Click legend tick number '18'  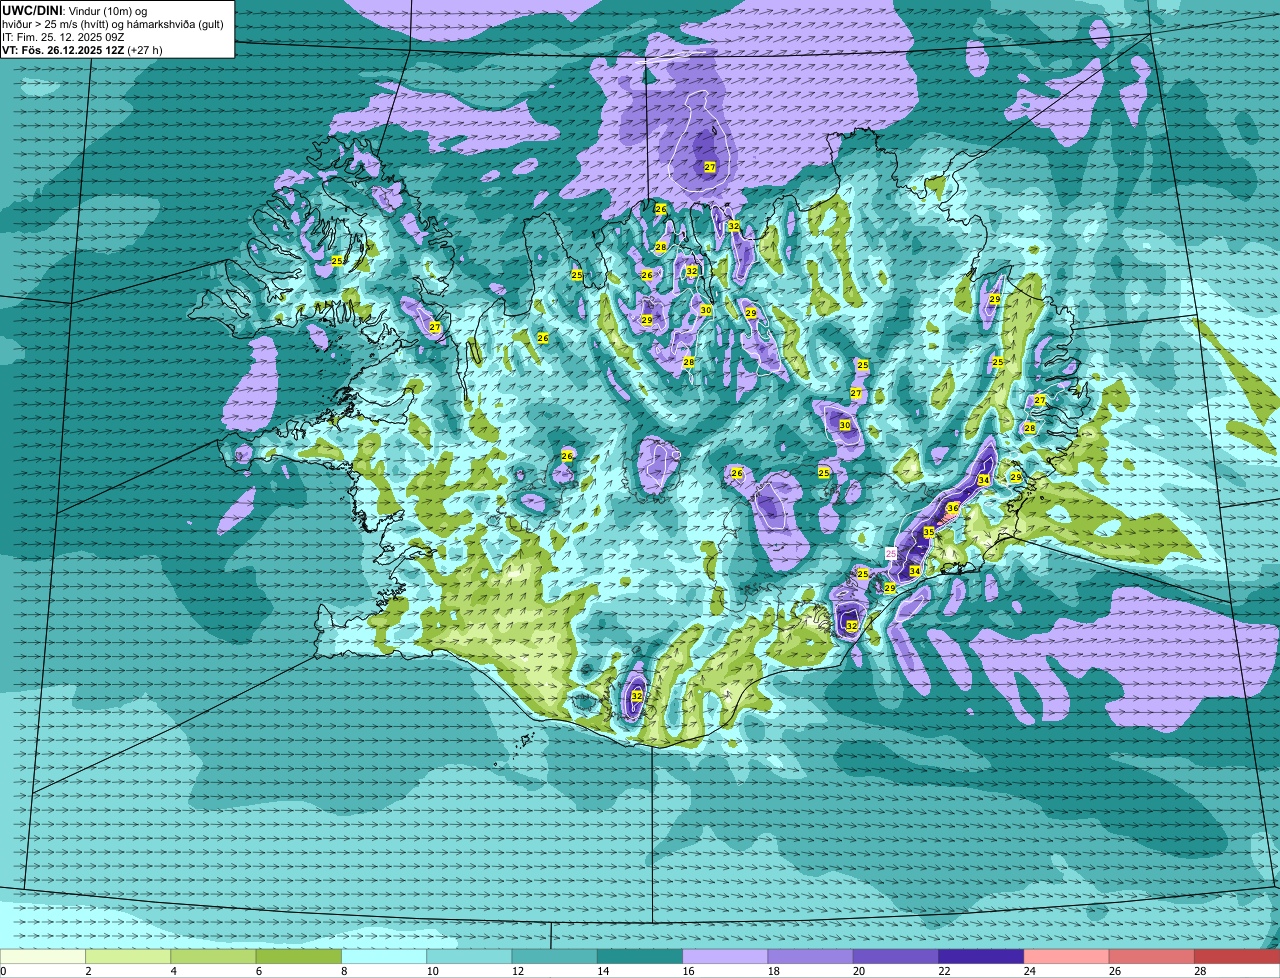[773, 971]
